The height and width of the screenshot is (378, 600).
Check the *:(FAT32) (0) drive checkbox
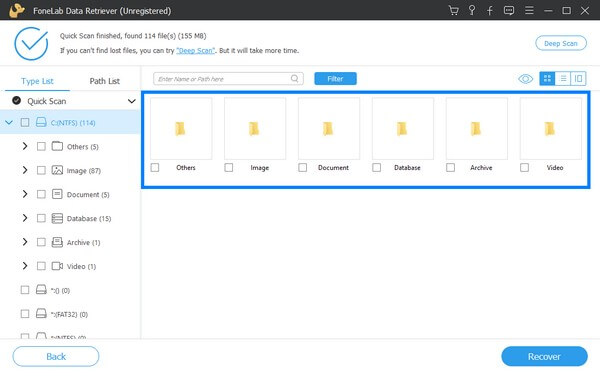click(25, 314)
